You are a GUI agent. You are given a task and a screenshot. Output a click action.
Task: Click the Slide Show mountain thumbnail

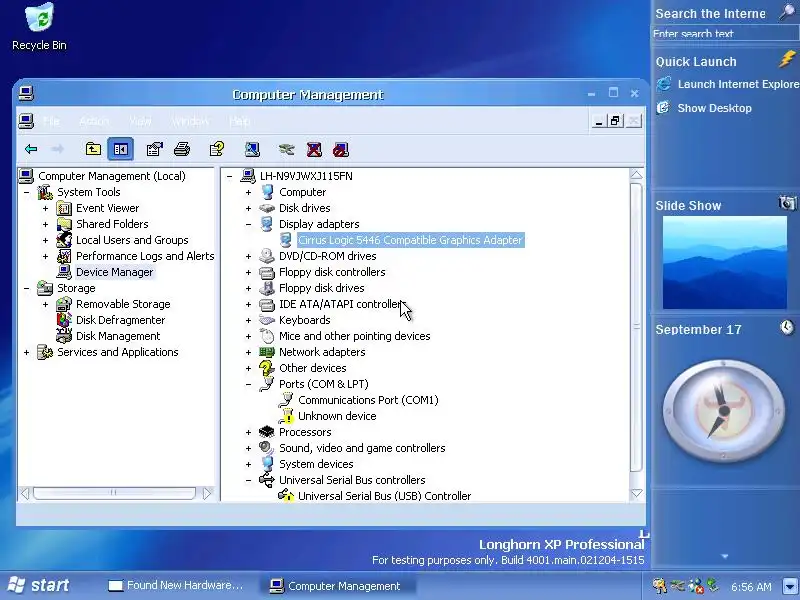[724, 262]
